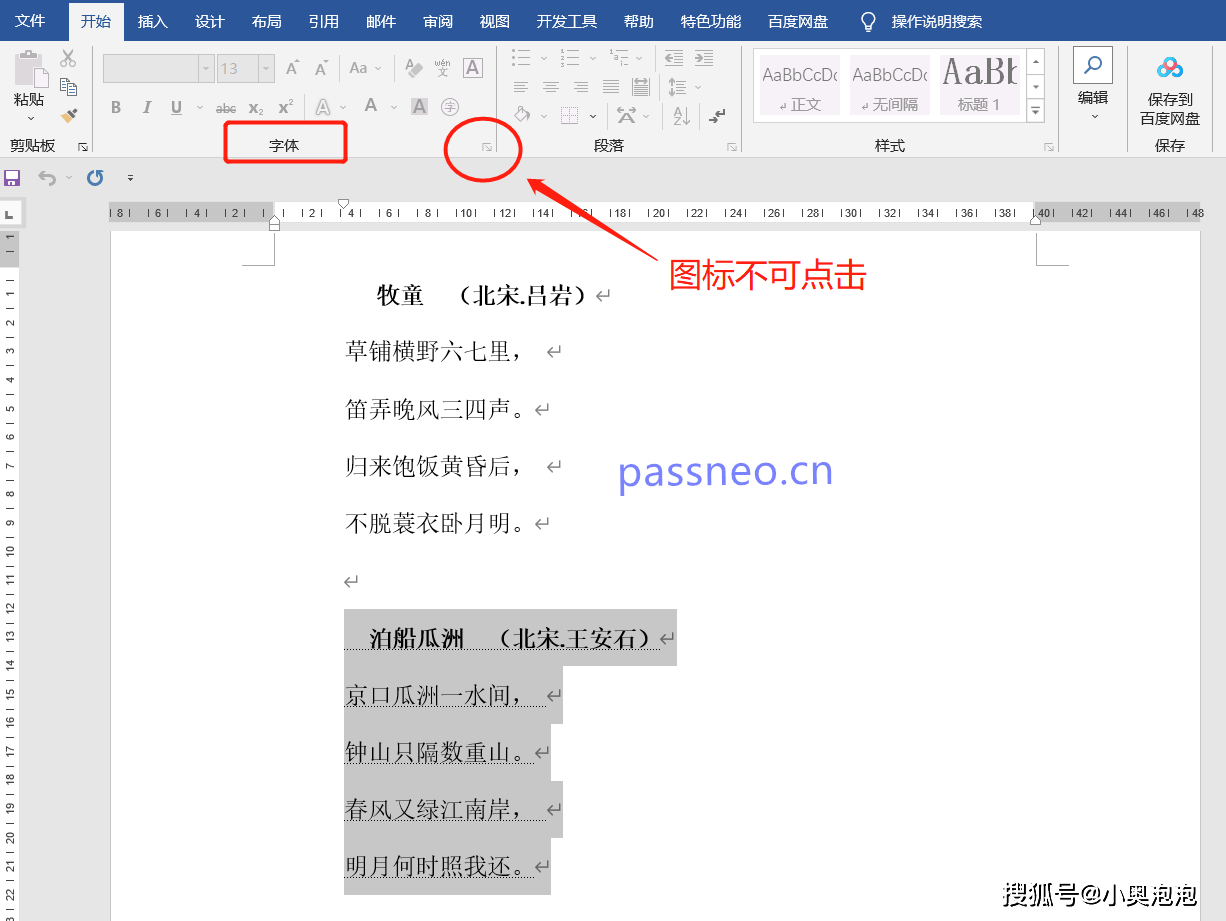
Task: Expand the Borders dropdown arrow
Action: pyautogui.click(x=592, y=116)
